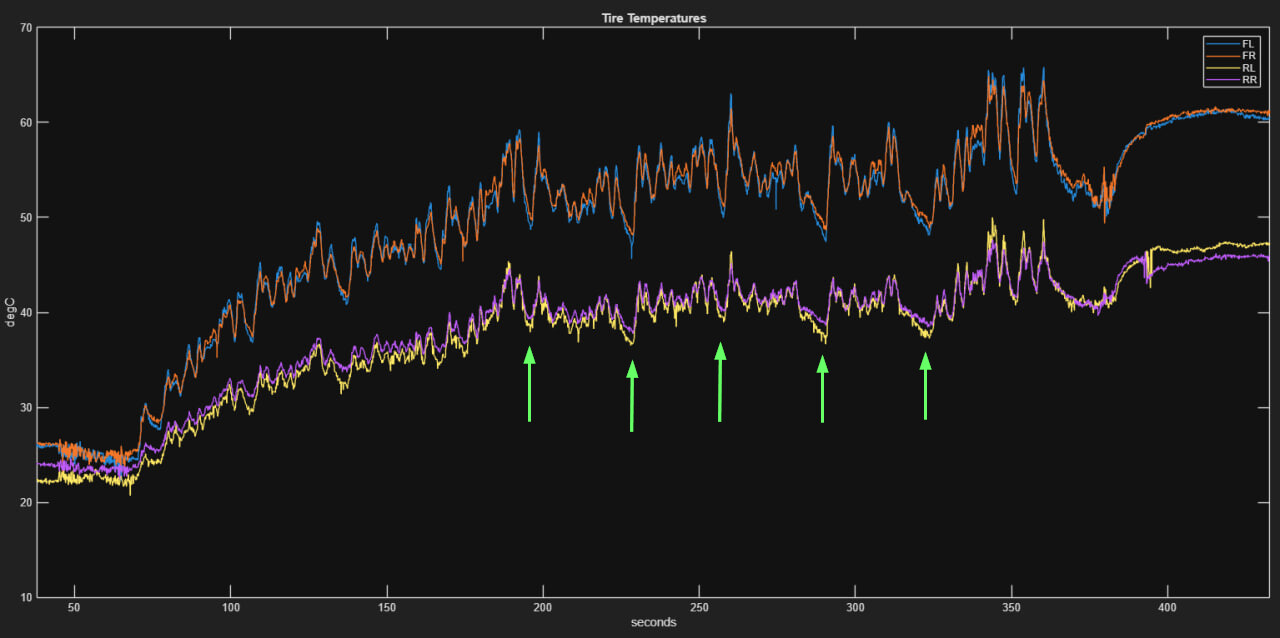The image size is (1280, 638).
Task: Click the FL legend entry label
Action: (x=1248, y=44)
